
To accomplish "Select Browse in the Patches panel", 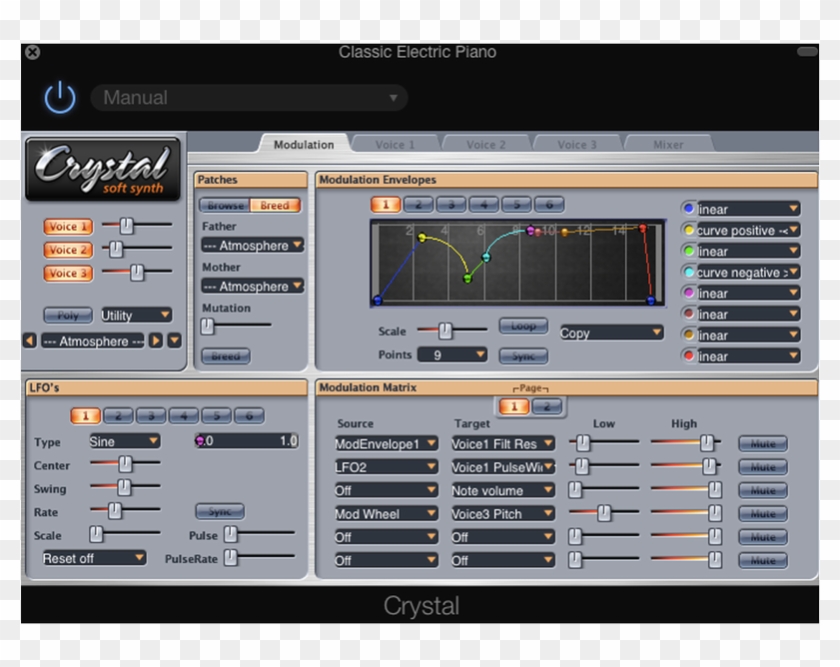I will pos(225,205).
